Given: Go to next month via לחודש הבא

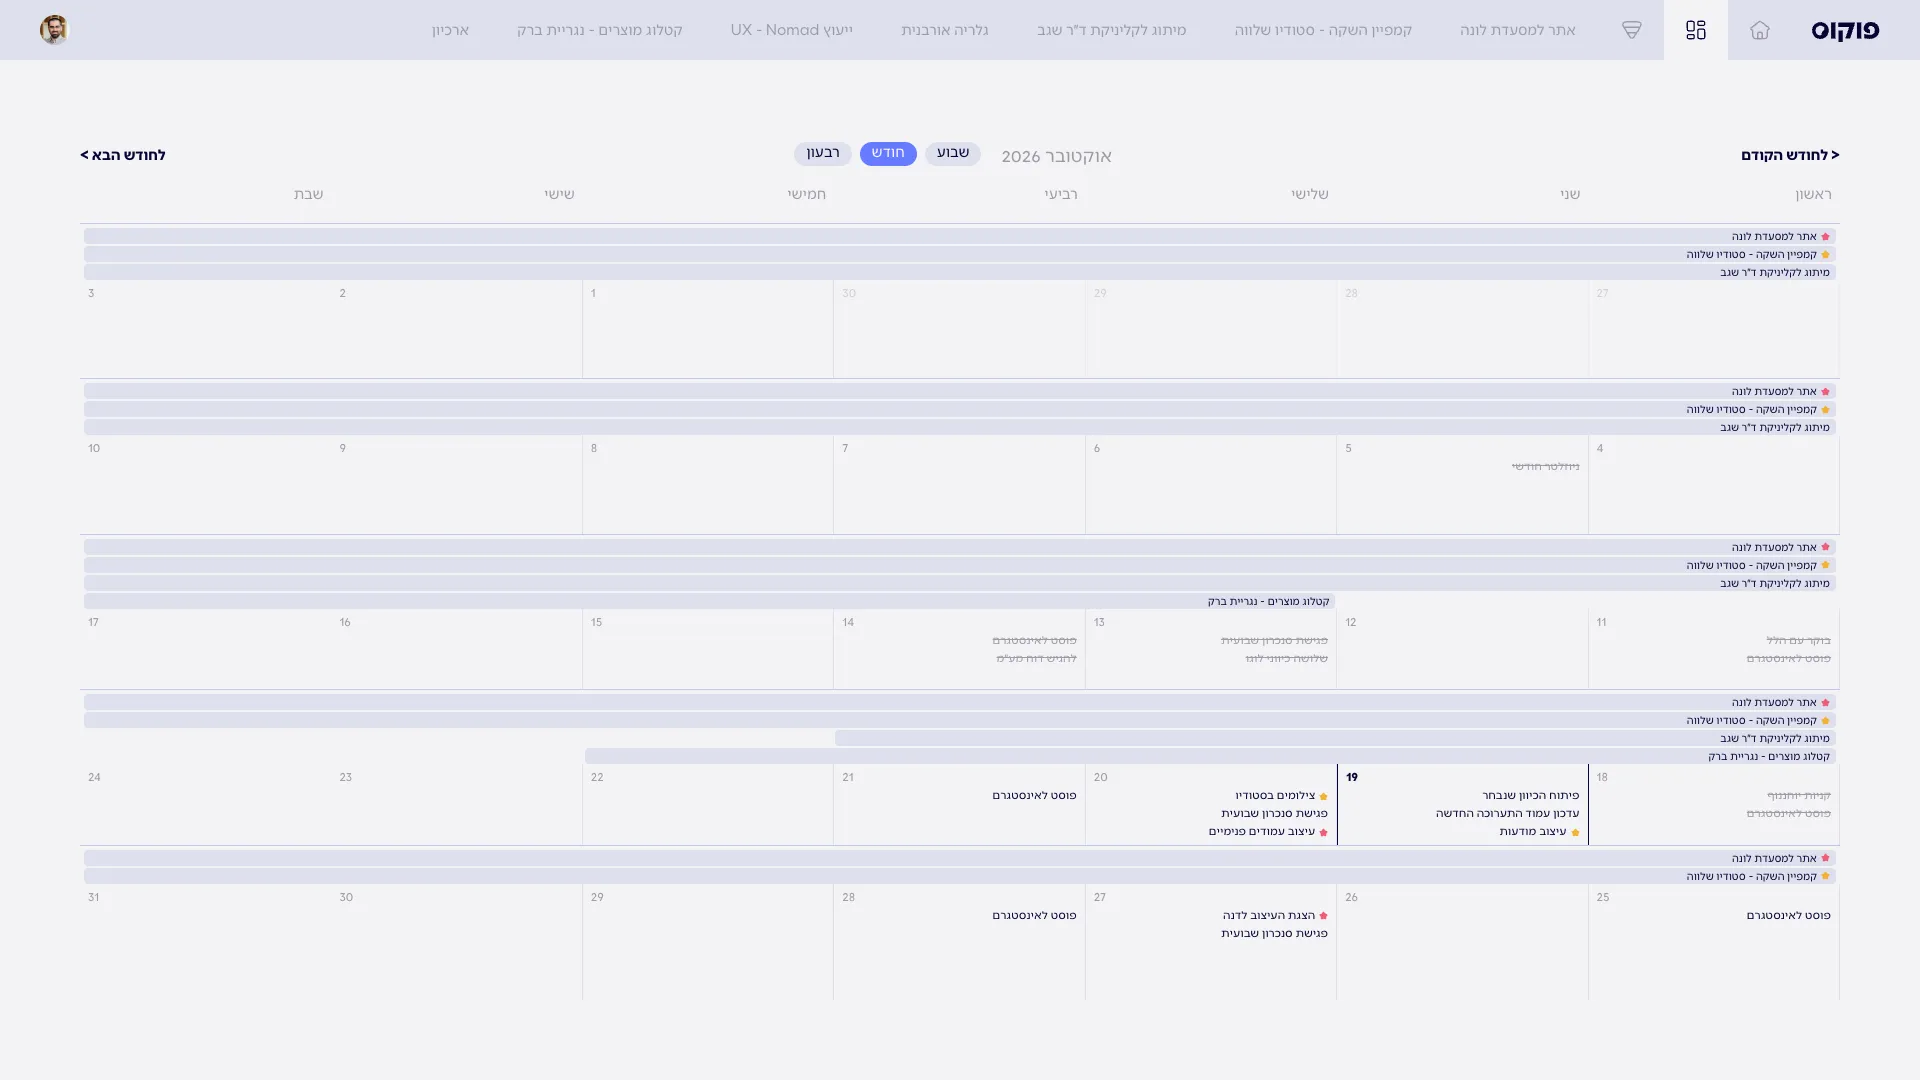Looking at the screenshot, I should [123, 155].
